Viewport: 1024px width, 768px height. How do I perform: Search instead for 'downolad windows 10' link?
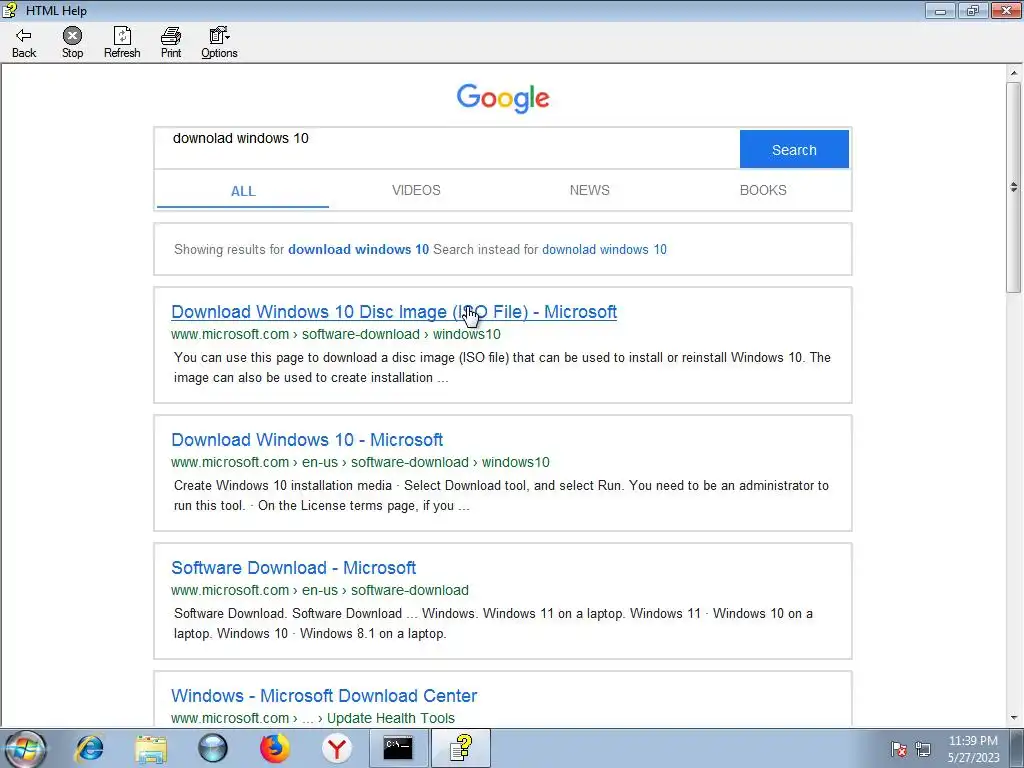pyautogui.click(x=604, y=249)
